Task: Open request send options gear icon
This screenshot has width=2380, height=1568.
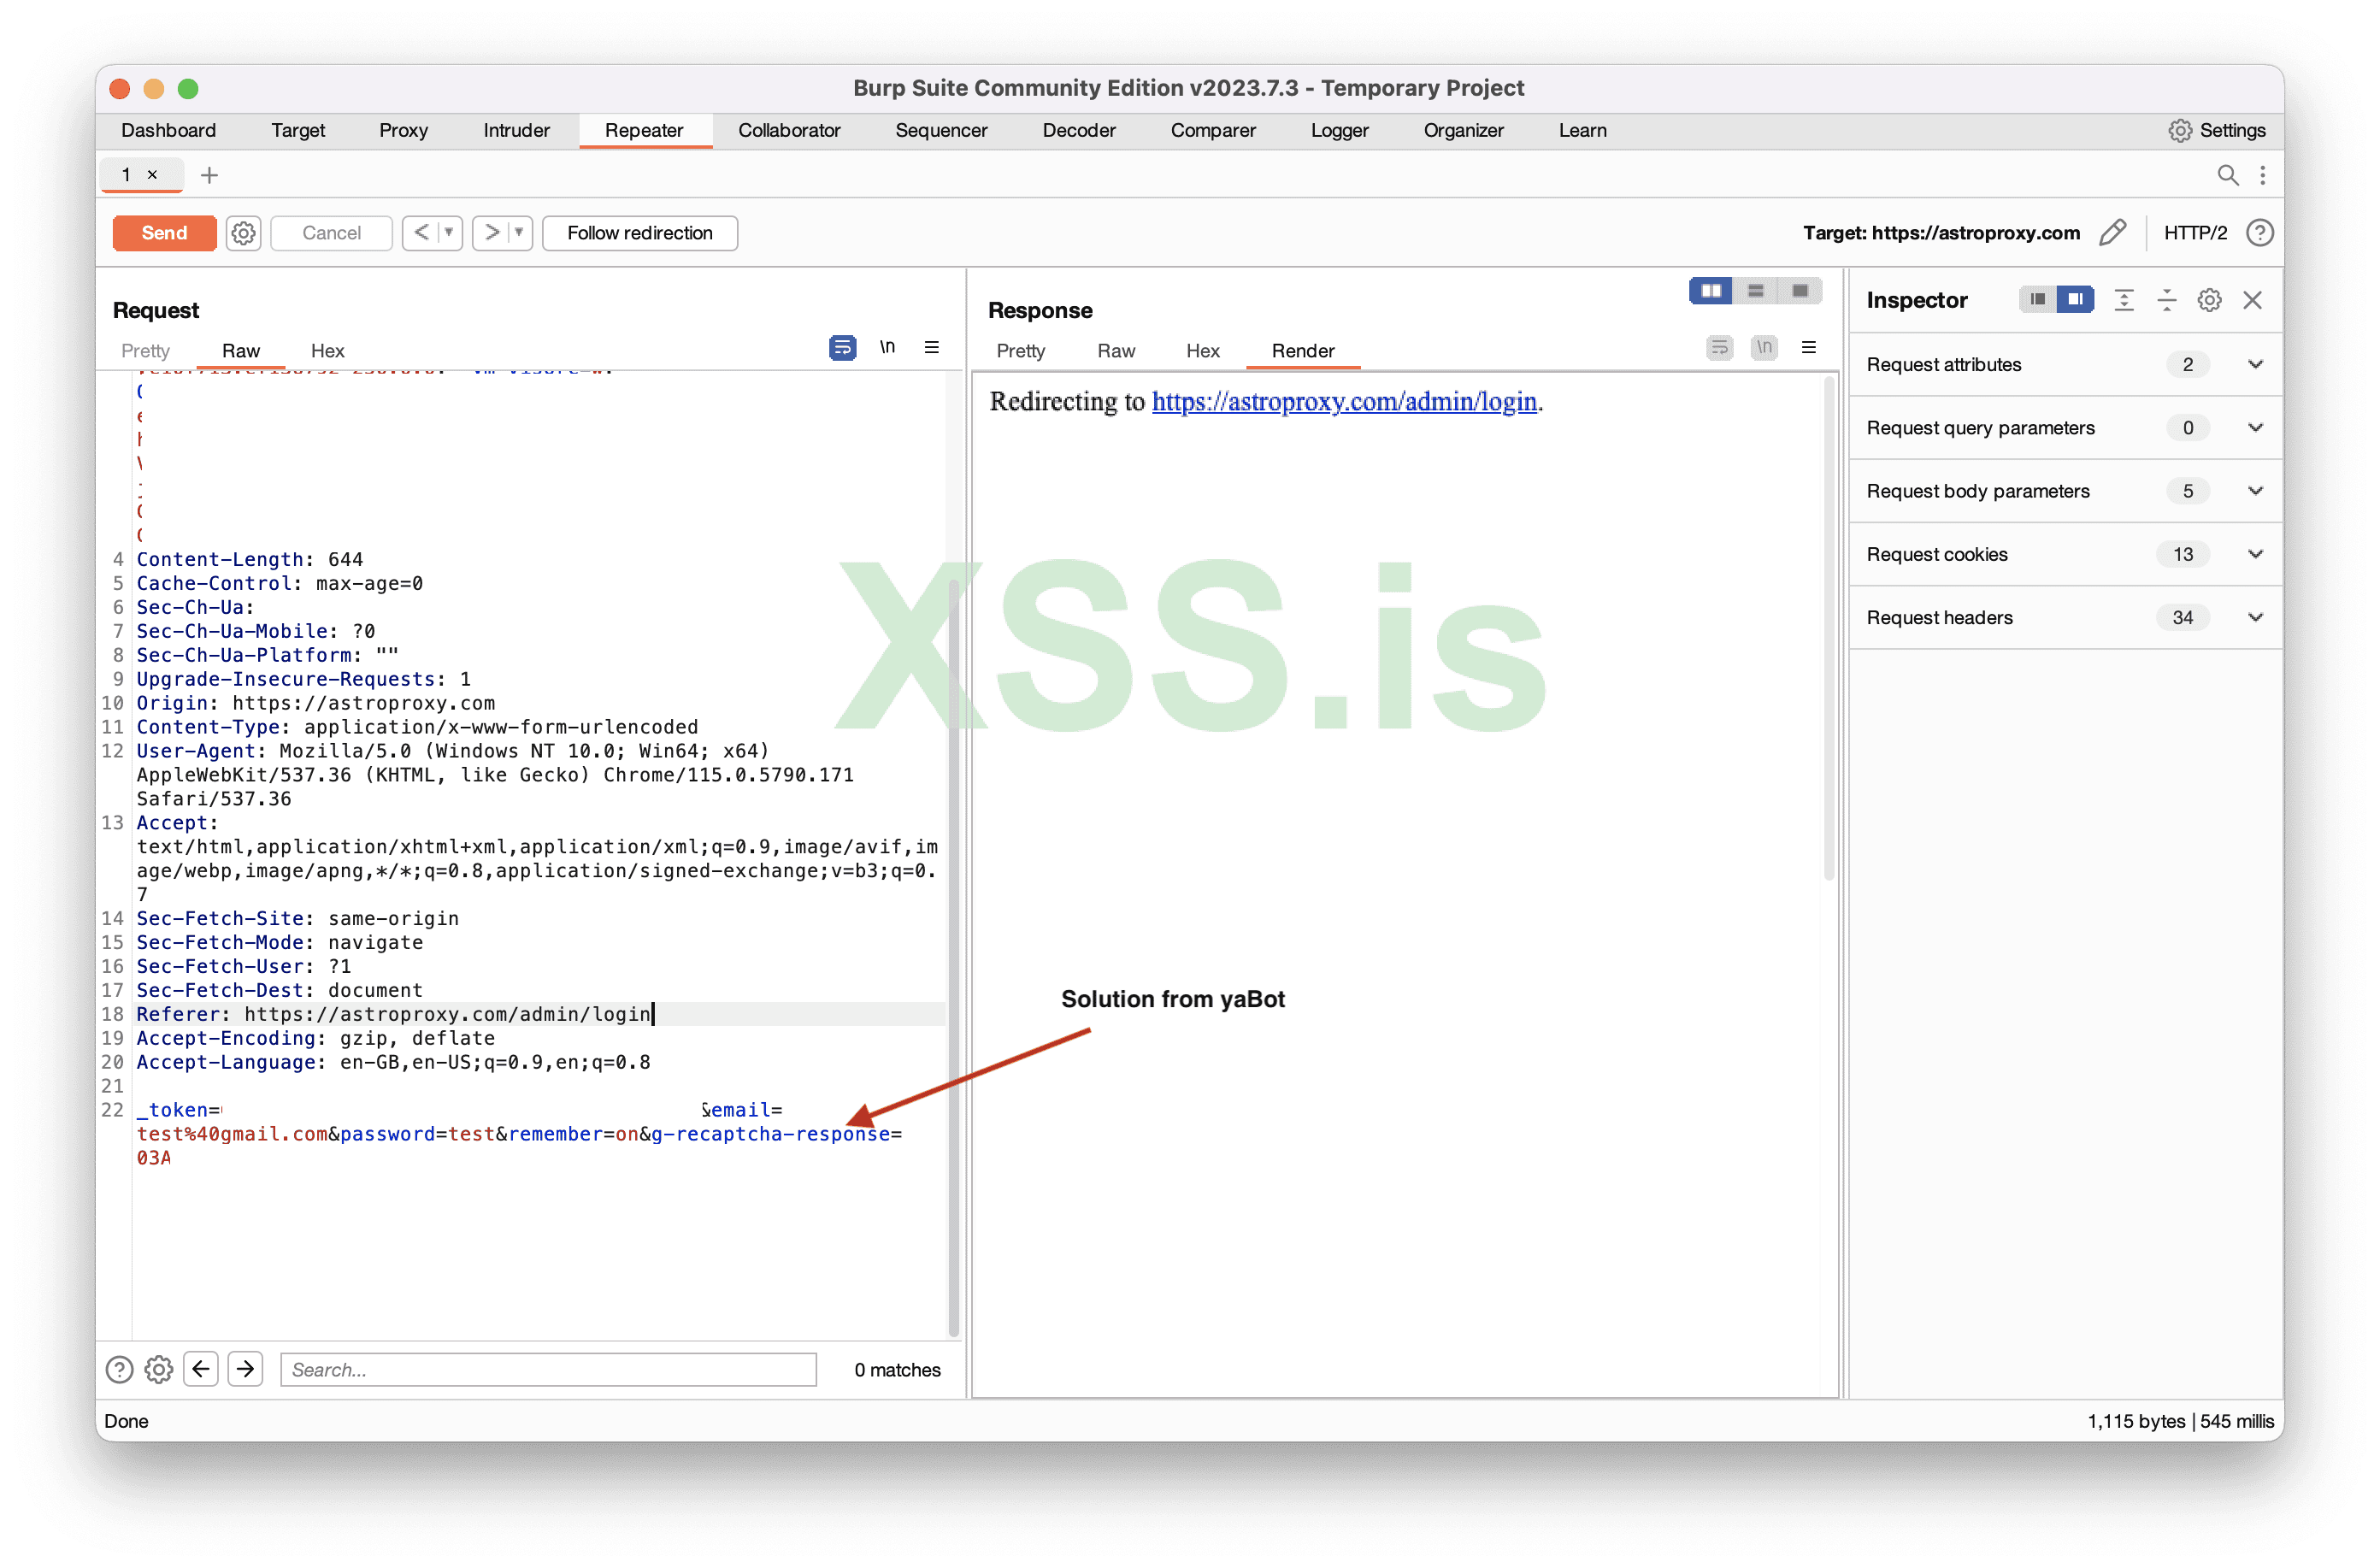Action: tap(243, 233)
